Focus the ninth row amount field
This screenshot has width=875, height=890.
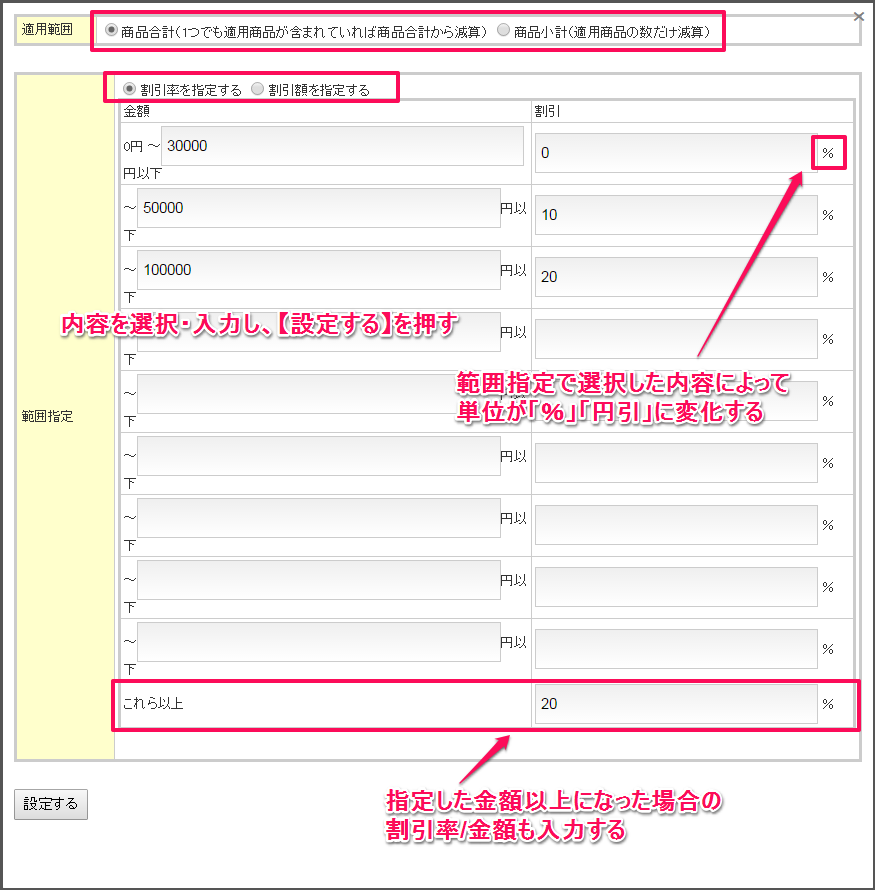coord(318,642)
